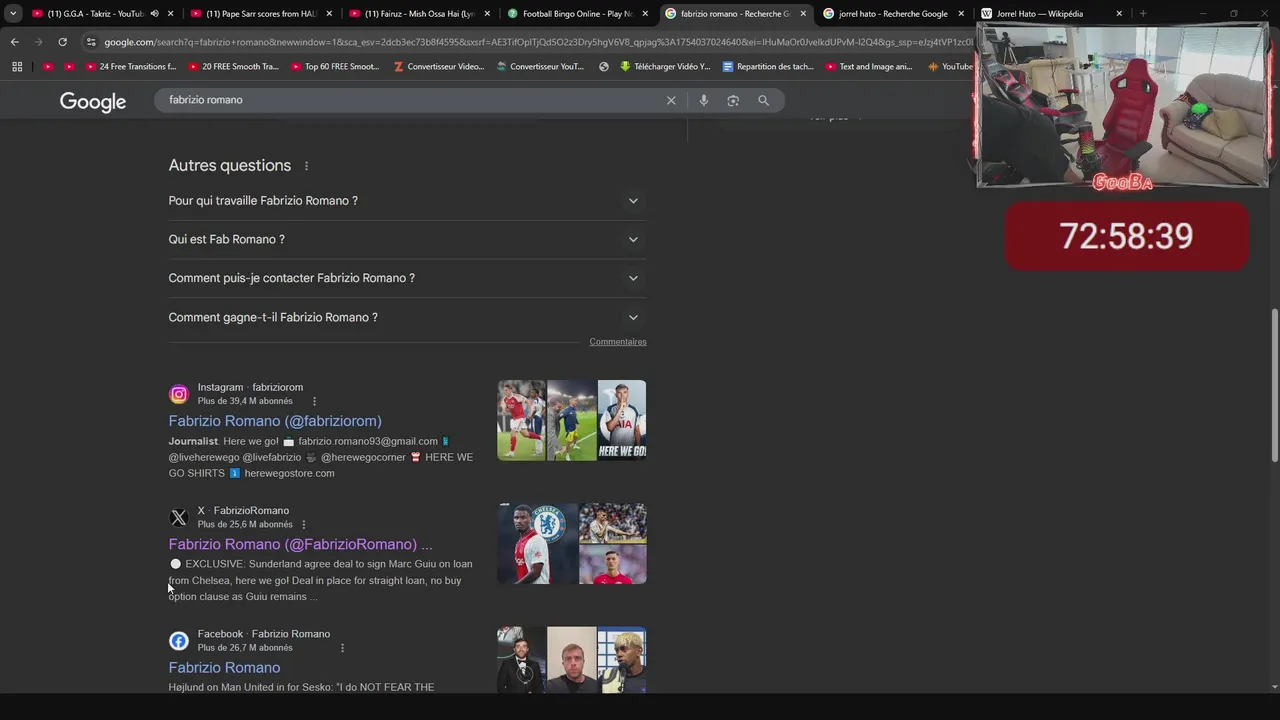Switch to jorrel hato Google search tab
1280x720 pixels.
tap(892, 14)
